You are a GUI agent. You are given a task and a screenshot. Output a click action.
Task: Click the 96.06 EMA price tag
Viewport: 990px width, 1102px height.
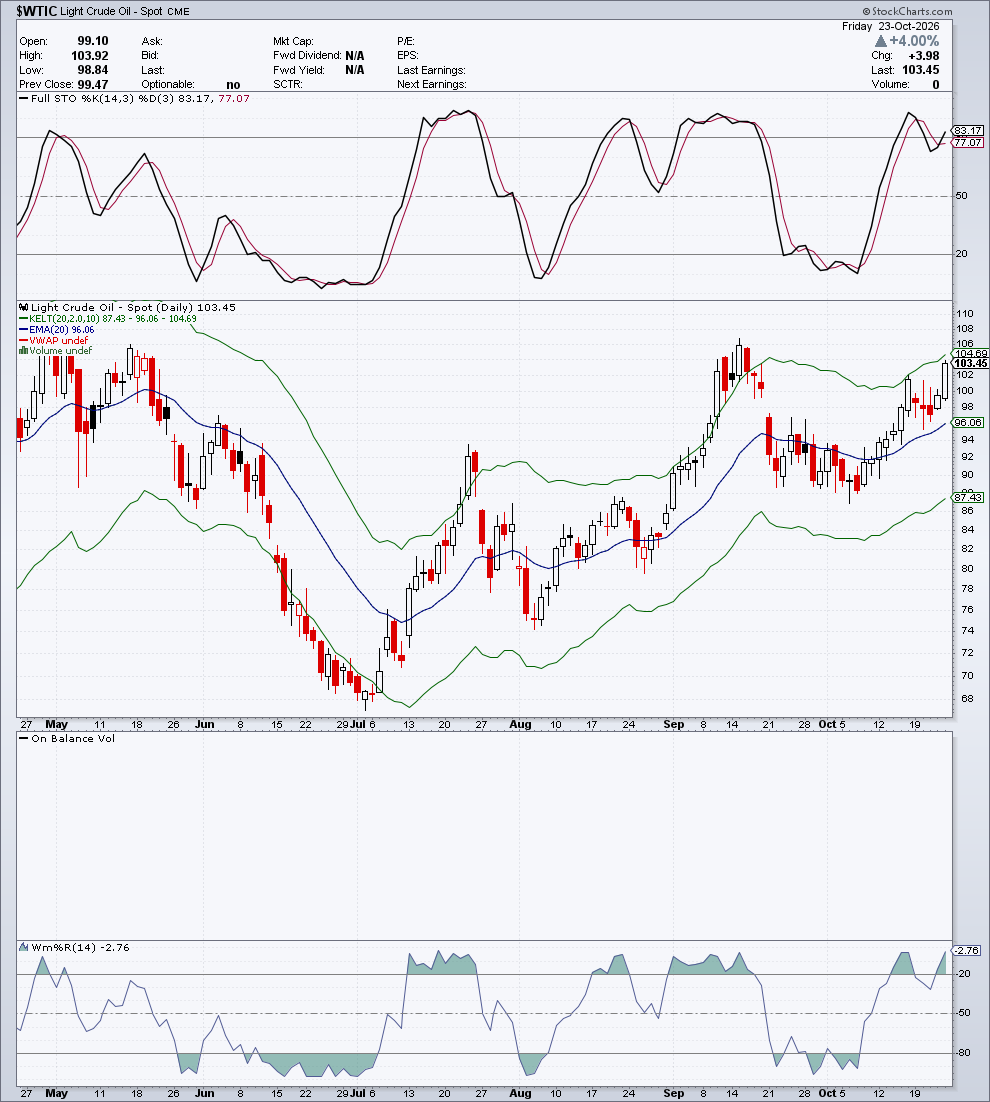(968, 422)
